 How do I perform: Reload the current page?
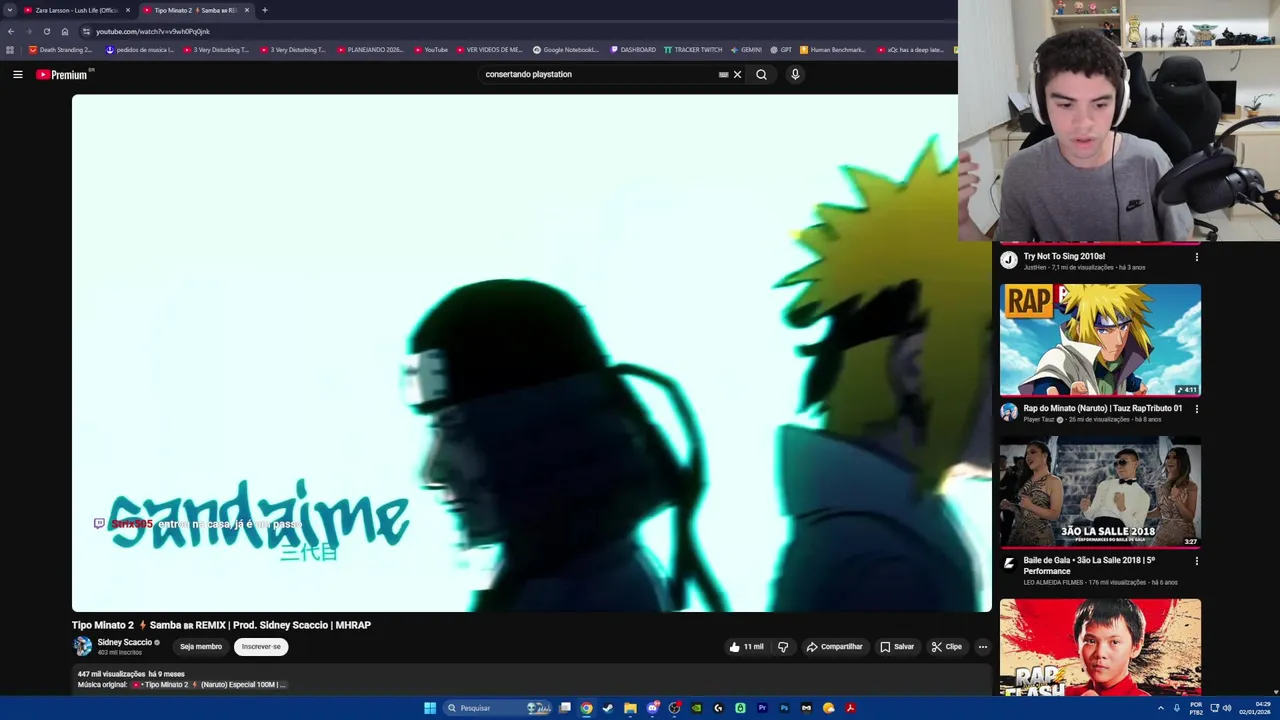point(46,31)
